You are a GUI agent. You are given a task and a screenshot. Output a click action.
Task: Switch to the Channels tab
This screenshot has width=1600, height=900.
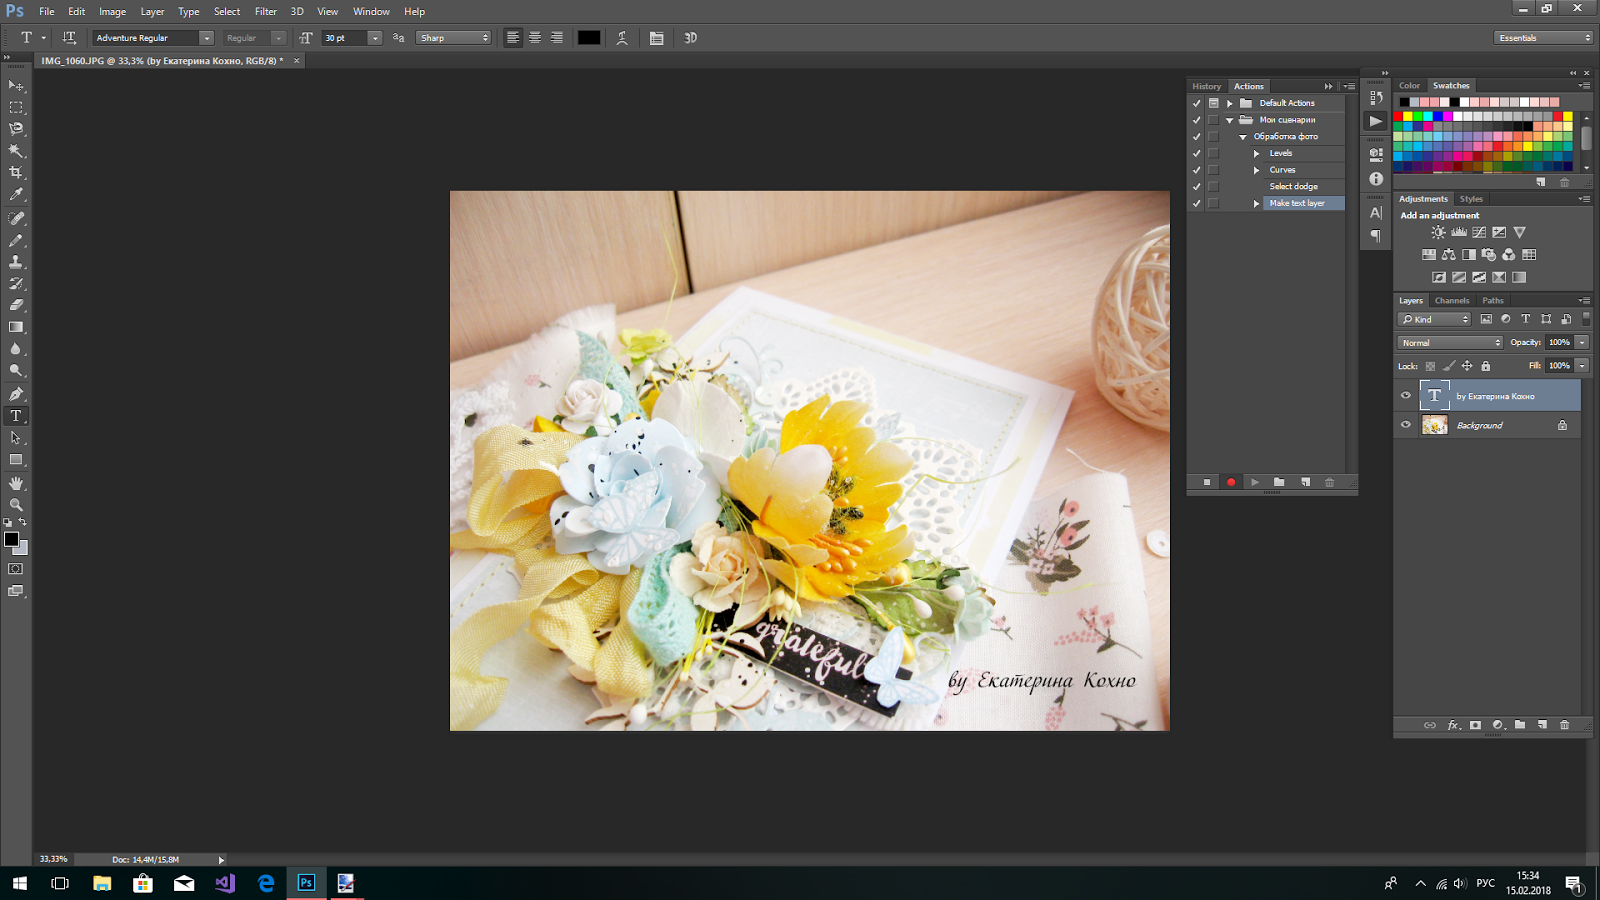coord(1452,300)
